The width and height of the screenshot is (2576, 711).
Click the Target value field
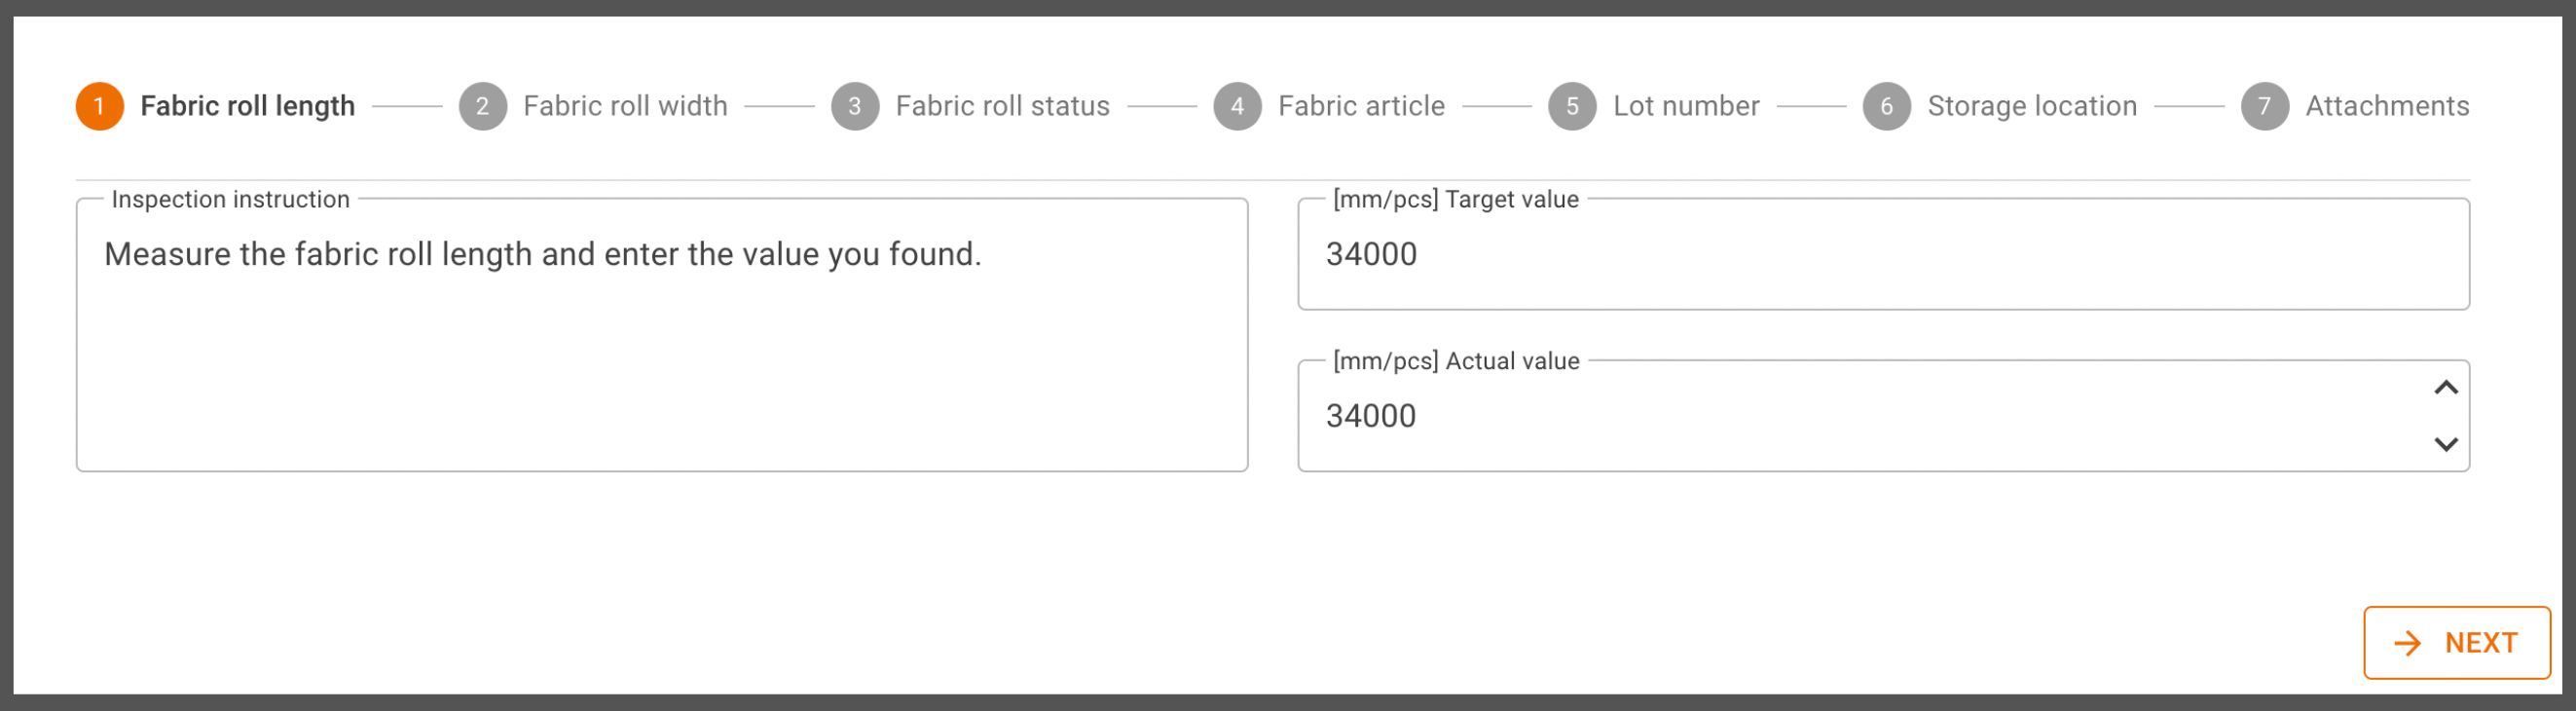pyautogui.click(x=1882, y=254)
